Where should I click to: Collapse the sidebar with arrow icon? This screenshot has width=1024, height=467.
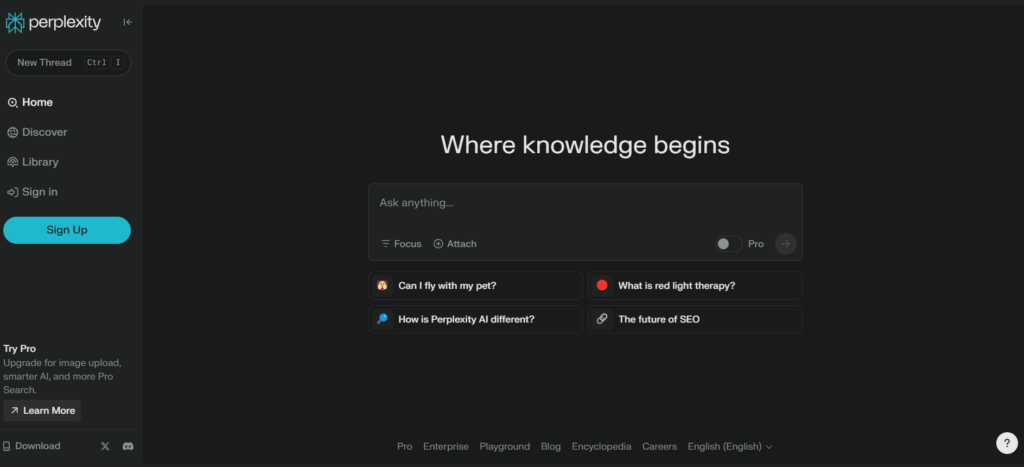coord(127,22)
